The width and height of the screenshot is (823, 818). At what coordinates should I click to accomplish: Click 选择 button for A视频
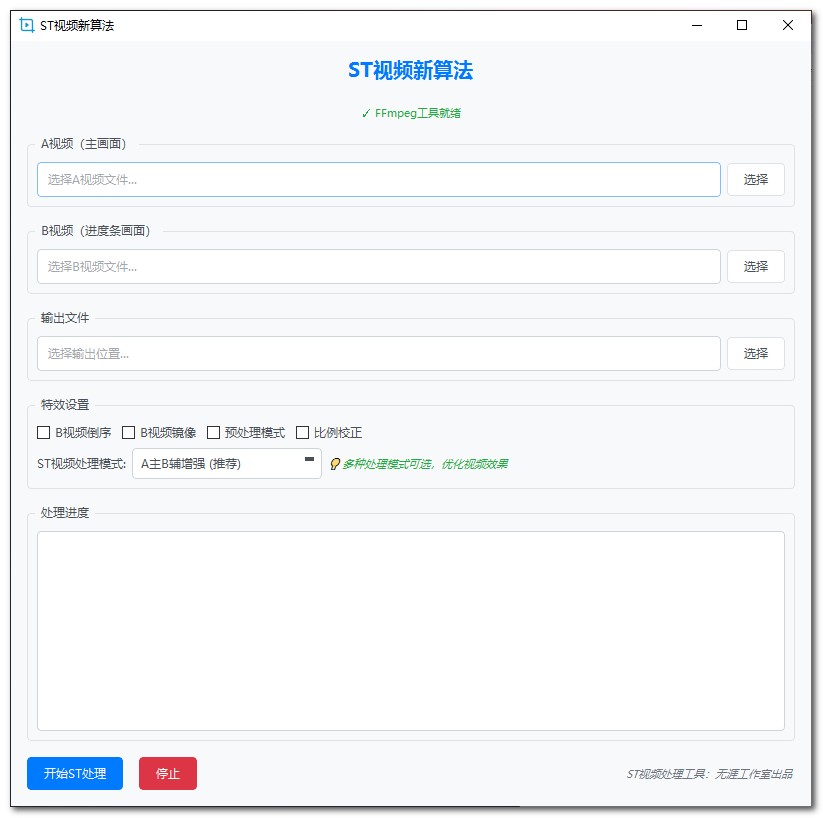(755, 180)
